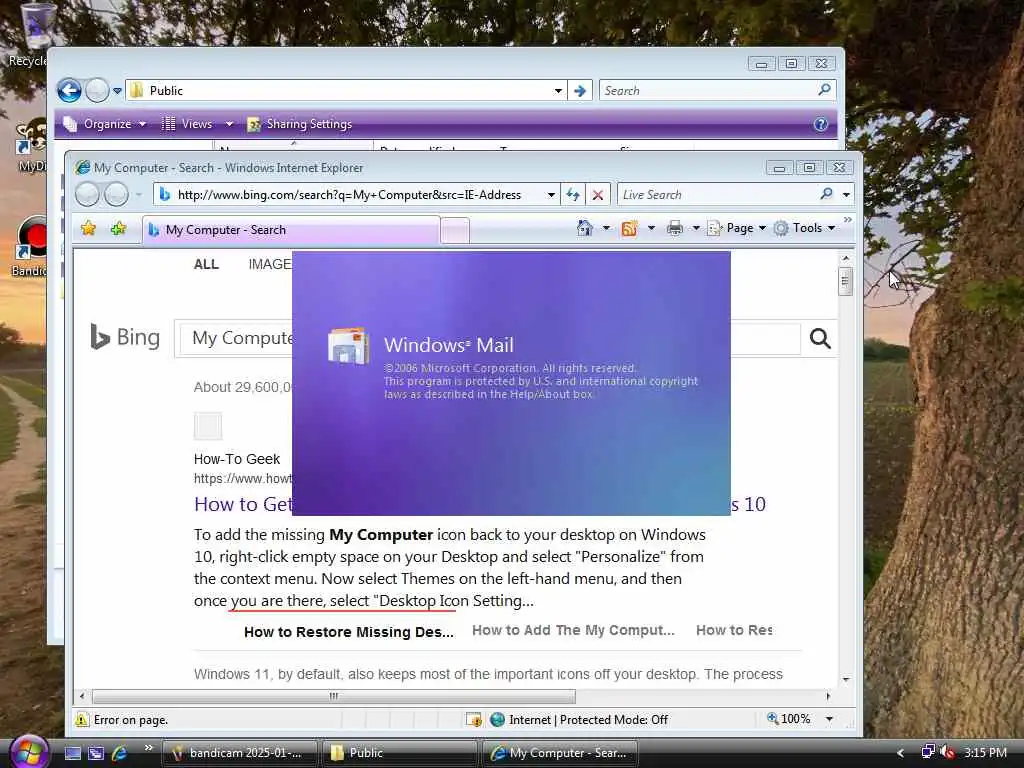Click 'How to Restore Missing Des...' link
This screenshot has width=1024, height=768.
[x=349, y=632]
